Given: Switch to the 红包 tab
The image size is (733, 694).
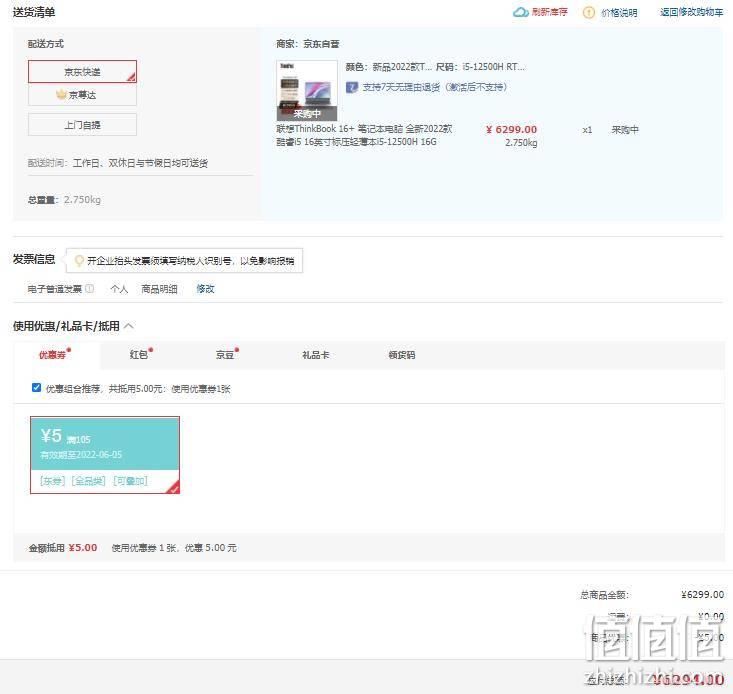Looking at the screenshot, I should coord(139,355).
